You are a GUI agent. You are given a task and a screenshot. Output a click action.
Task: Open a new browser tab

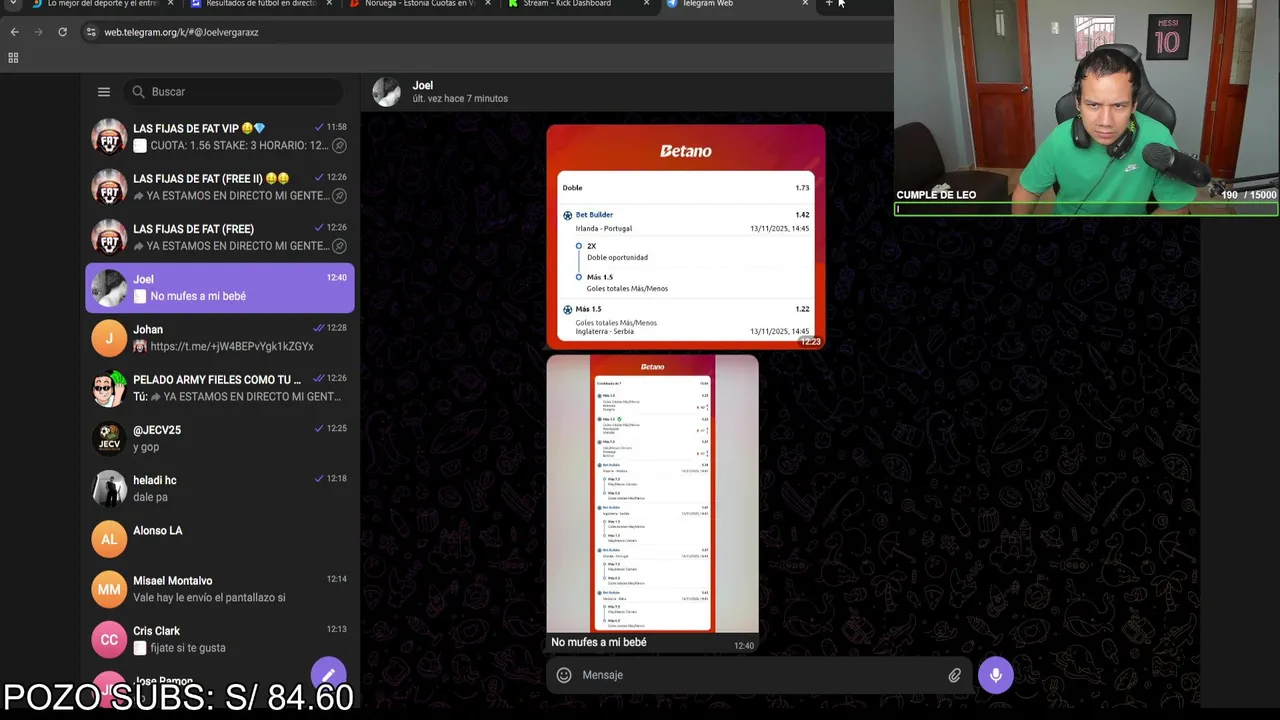pyautogui.click(x=829, y=4)
